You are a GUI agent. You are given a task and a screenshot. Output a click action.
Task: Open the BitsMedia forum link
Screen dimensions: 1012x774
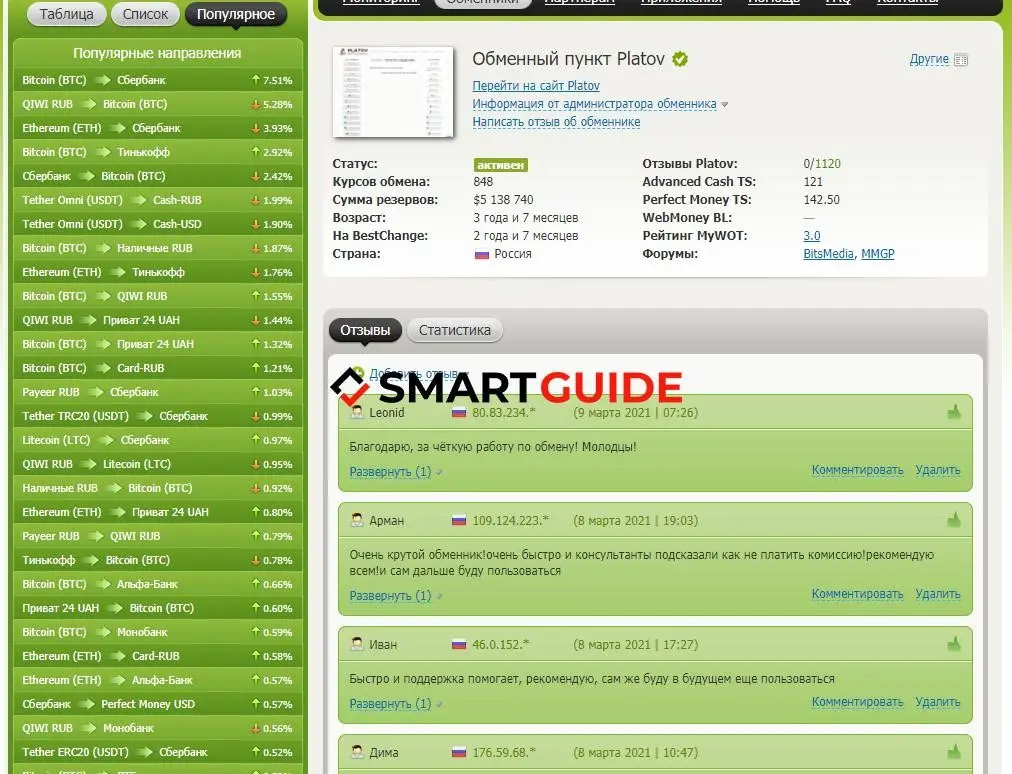click(828, 254)
